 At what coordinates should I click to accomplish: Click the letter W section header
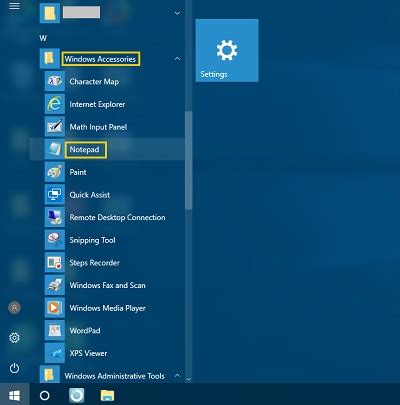coord(43,38)
